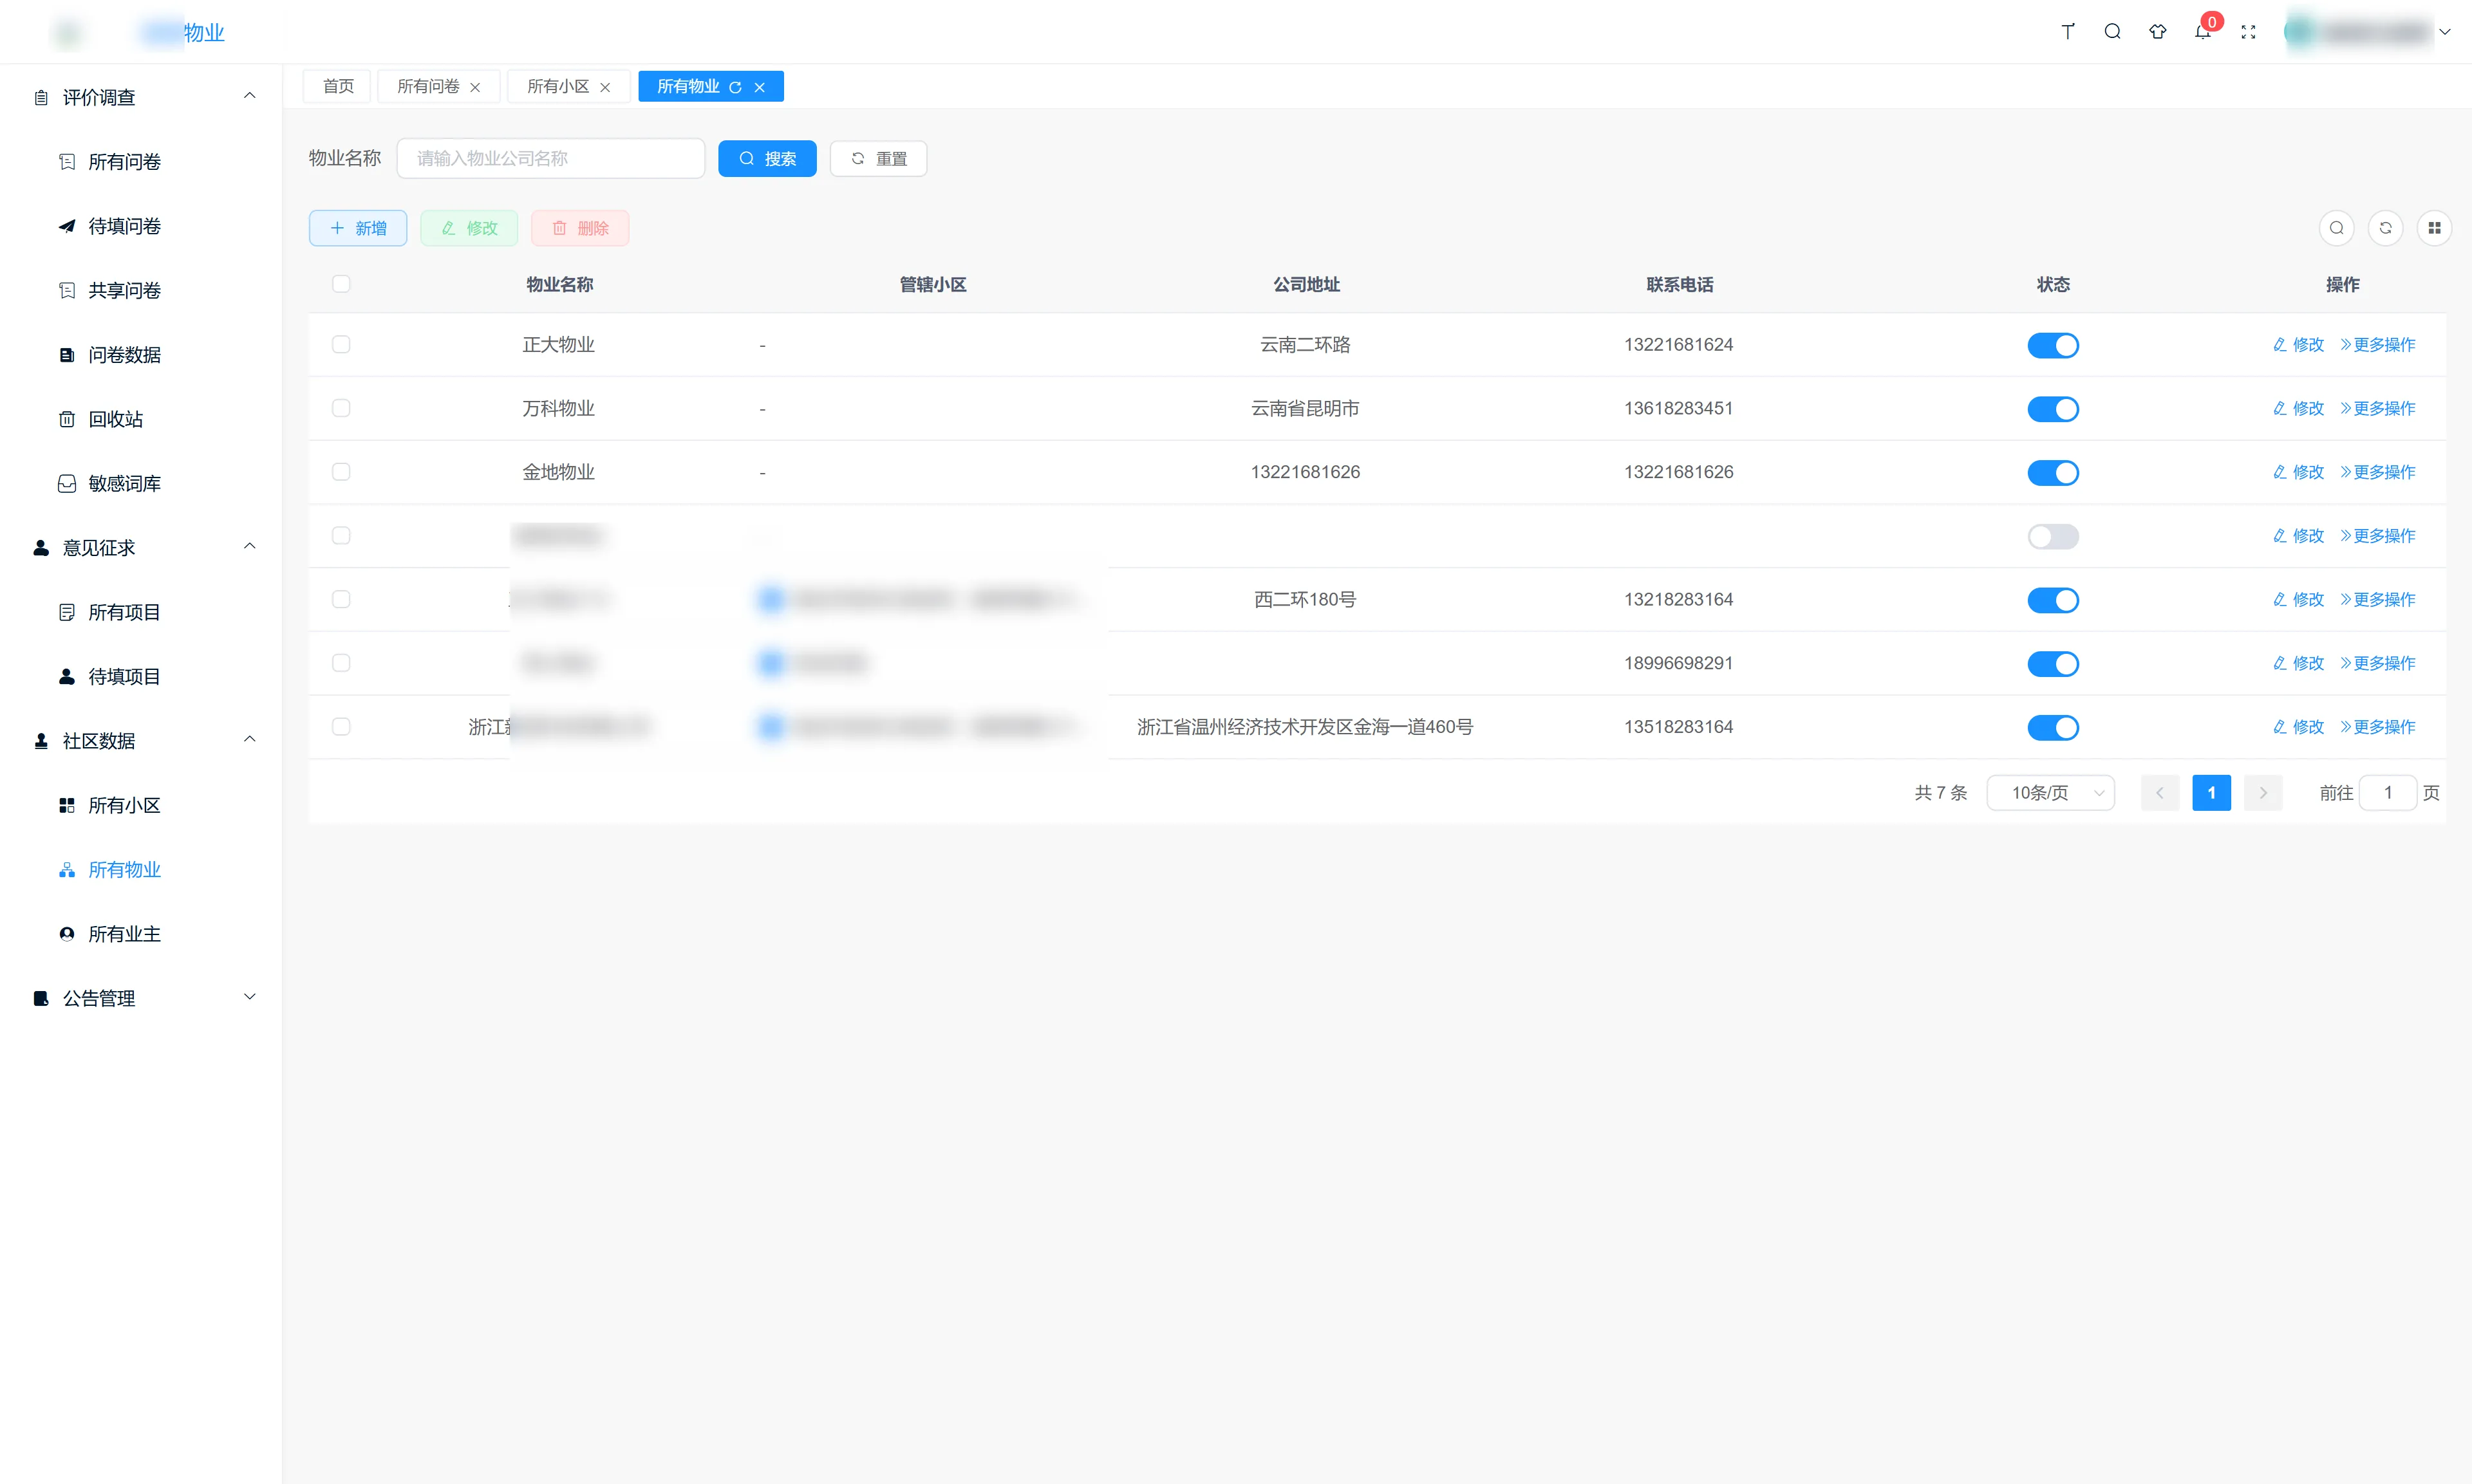This screenshot has width=2472, height=1484.
Task: Open the column display grid icon
Action: pos(2434,228)
